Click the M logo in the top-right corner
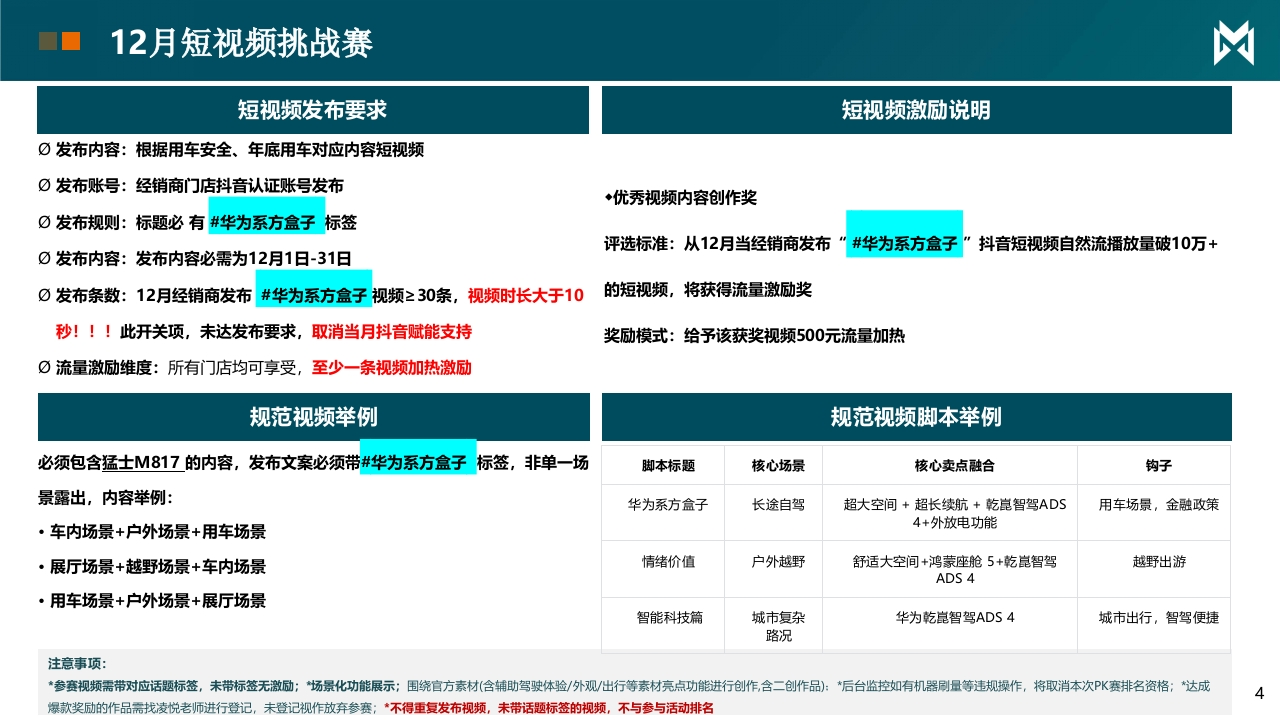The height and width of the screenshot is (720, 1280). [x=1233, y=43]
